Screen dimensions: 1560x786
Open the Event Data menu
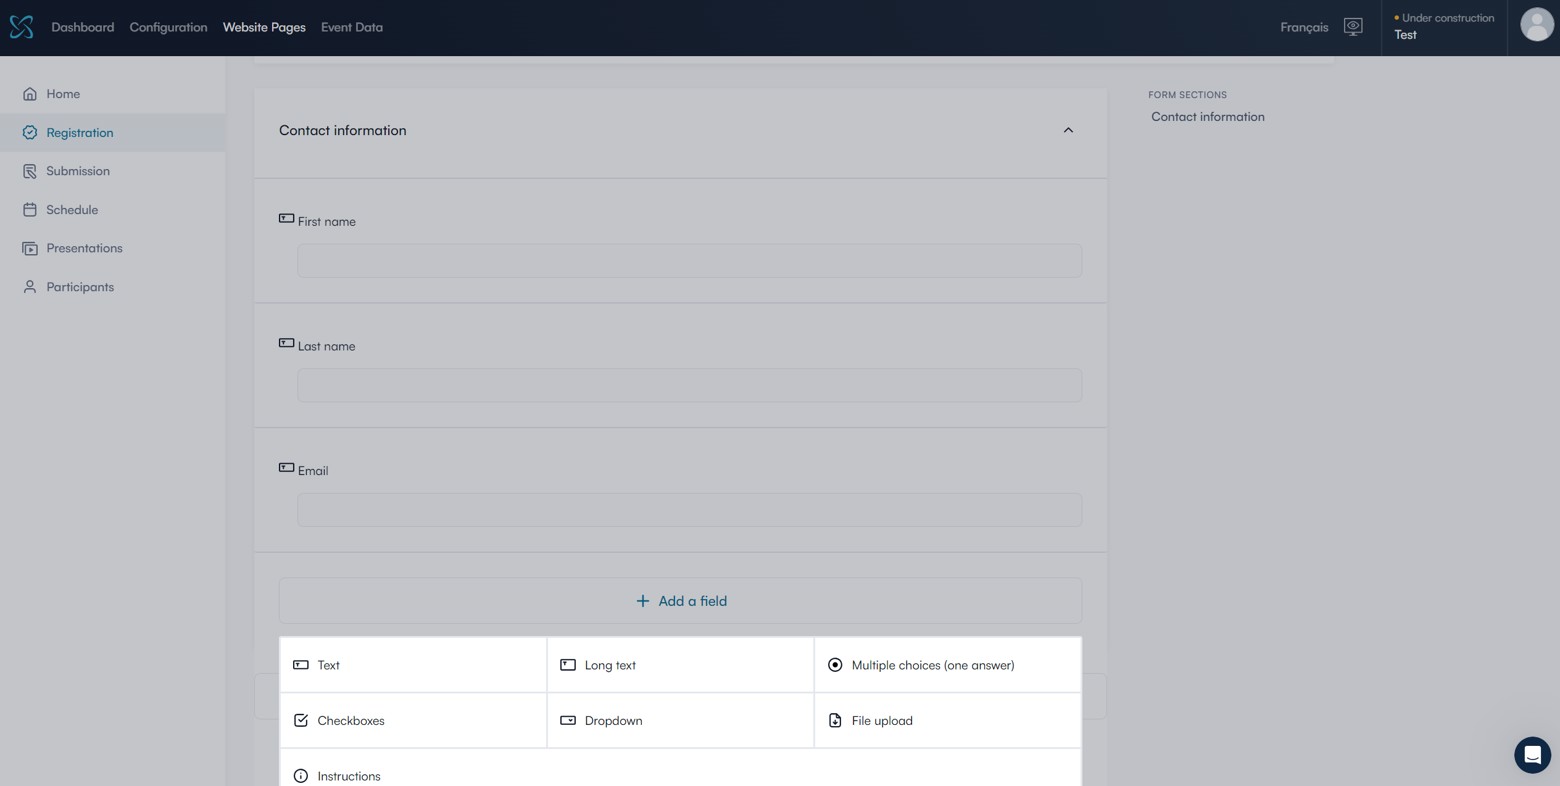tap(351, 27)
